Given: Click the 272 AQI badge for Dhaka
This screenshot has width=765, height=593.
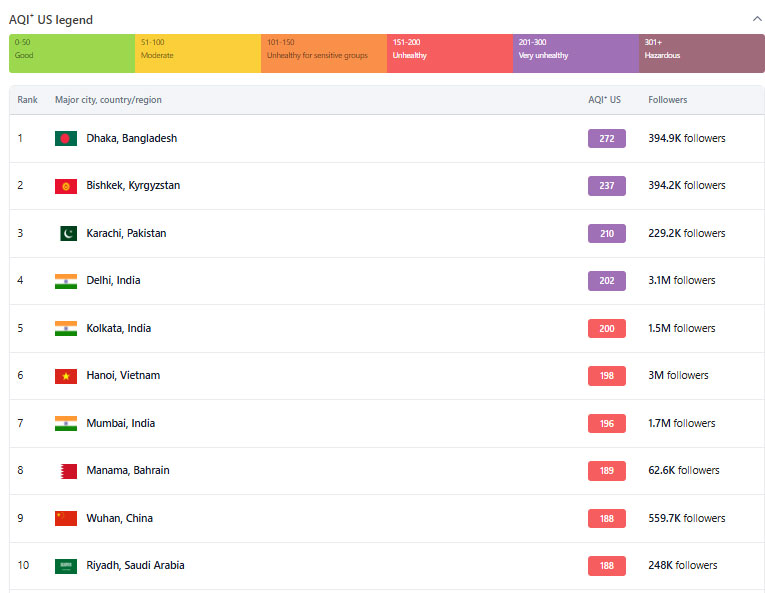Looking at the screenshot, I should pyautogui.click(x=606, y=139).
